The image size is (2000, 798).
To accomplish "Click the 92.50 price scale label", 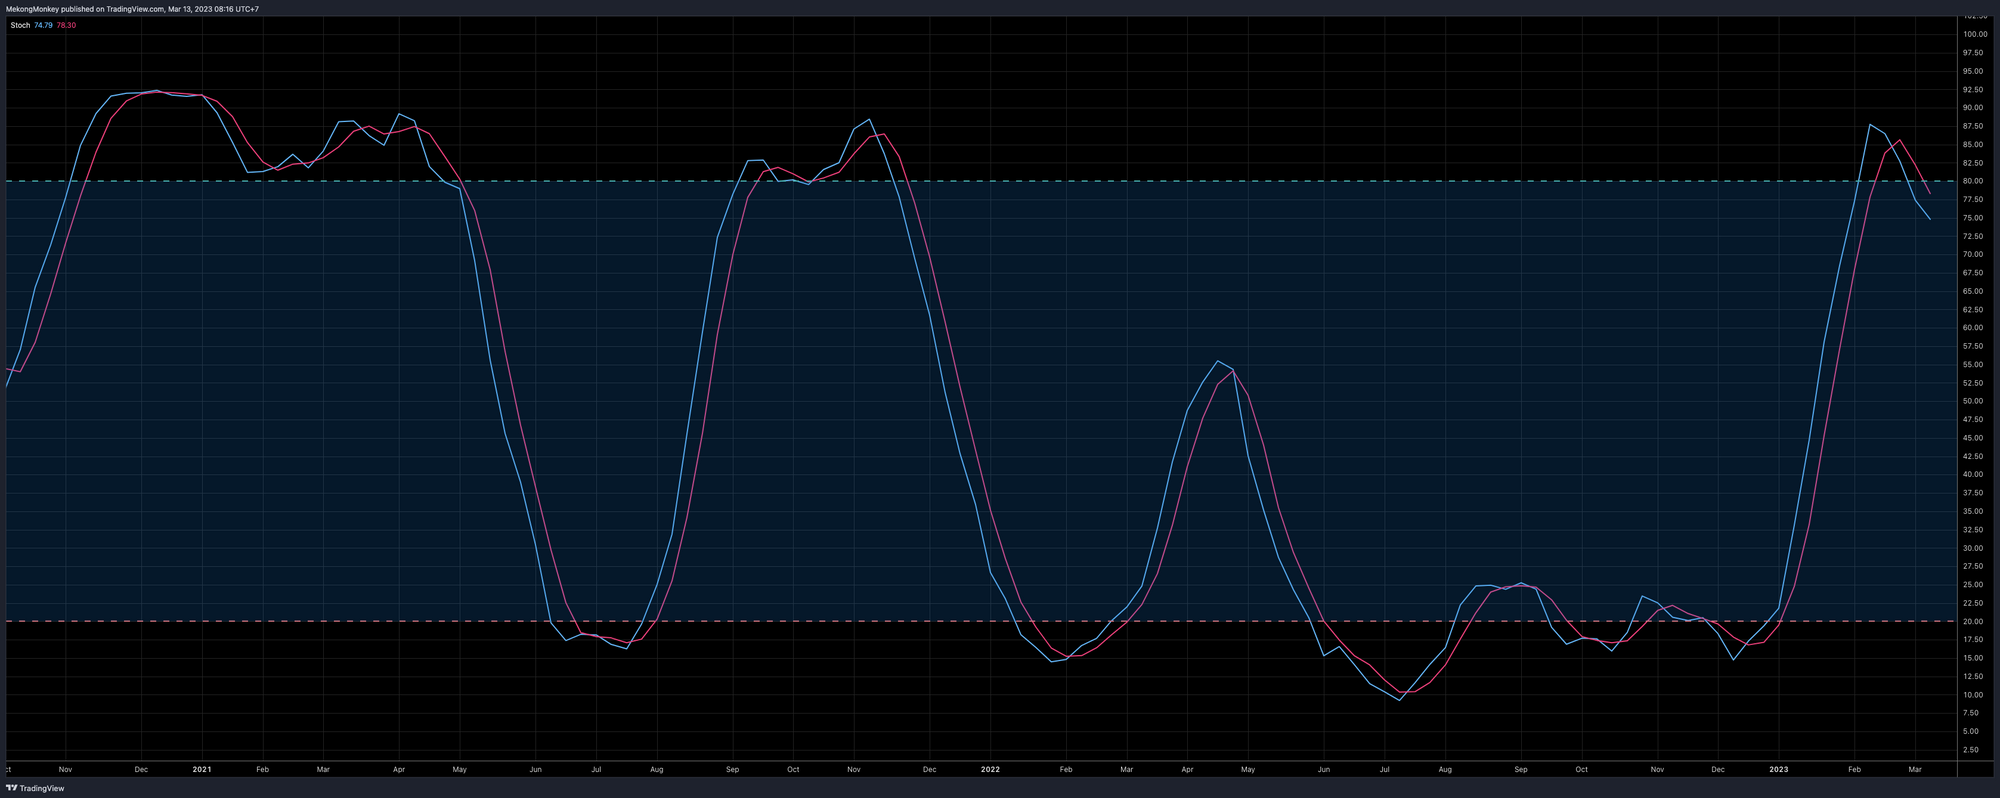I will pyautogui.click(x=1975, y=89).
